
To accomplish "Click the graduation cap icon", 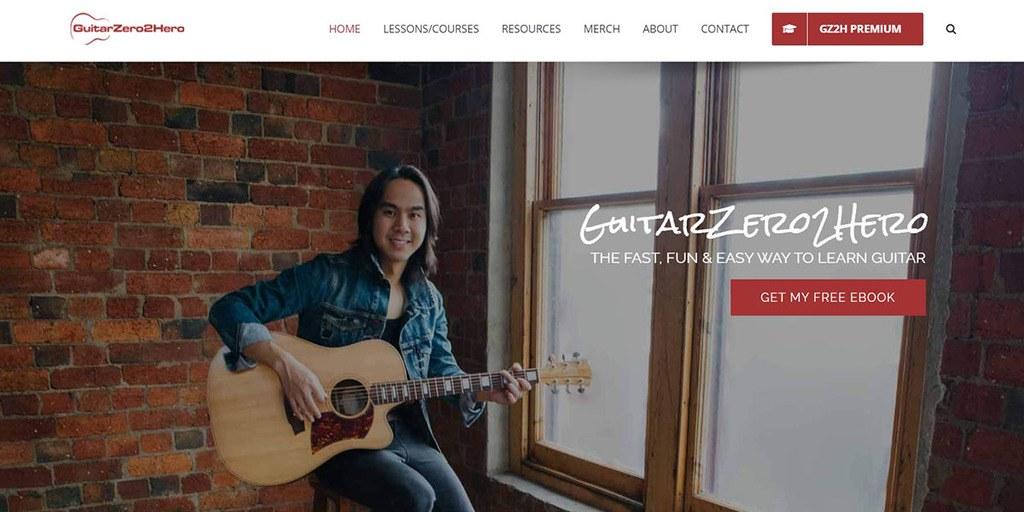I will (790, 29).
